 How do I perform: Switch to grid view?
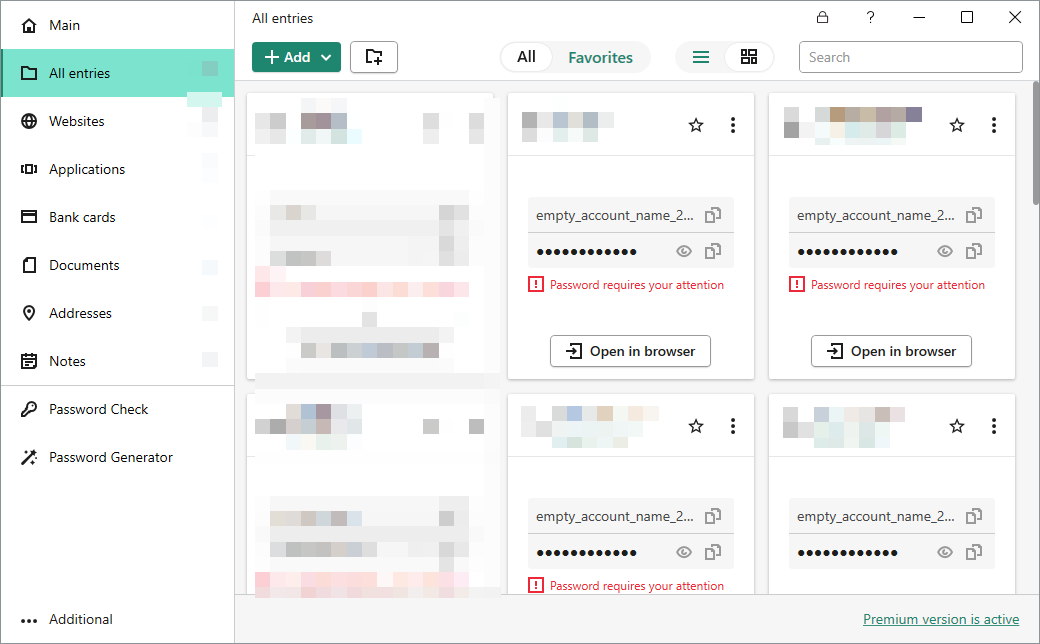[749, 57]
